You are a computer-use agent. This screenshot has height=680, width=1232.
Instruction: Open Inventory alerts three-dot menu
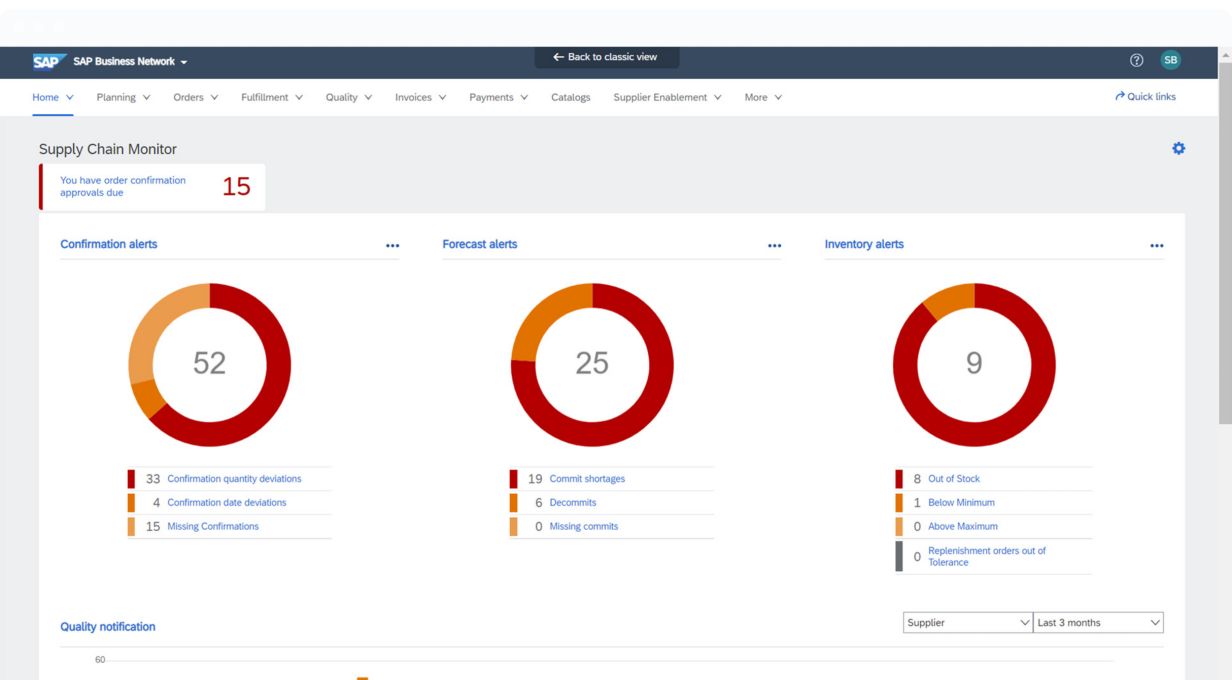1156,246
